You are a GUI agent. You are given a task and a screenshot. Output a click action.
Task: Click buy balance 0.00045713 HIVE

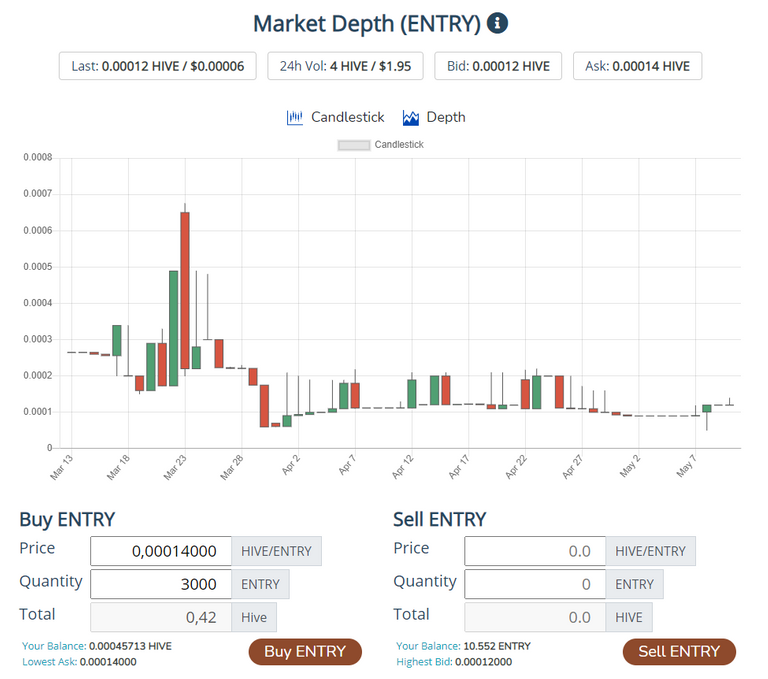coord(130,646)
